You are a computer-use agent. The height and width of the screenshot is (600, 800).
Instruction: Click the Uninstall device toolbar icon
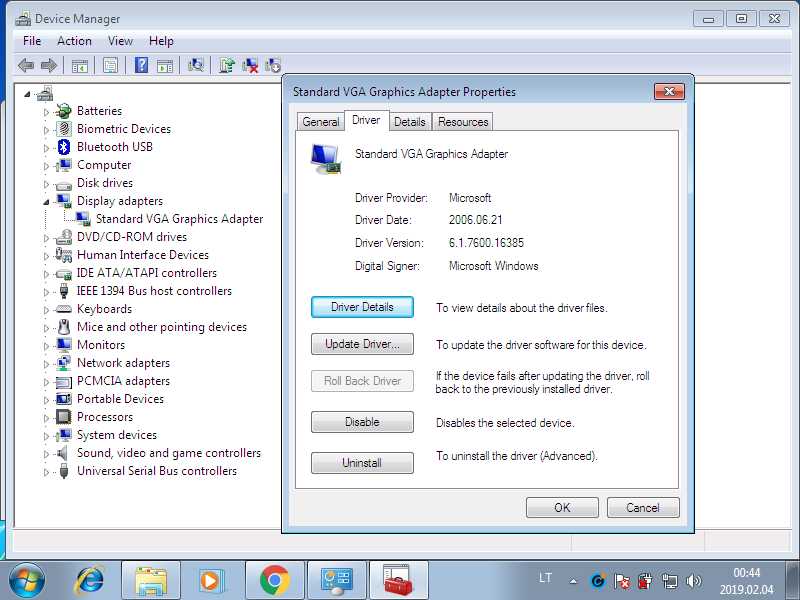[250, 65]
